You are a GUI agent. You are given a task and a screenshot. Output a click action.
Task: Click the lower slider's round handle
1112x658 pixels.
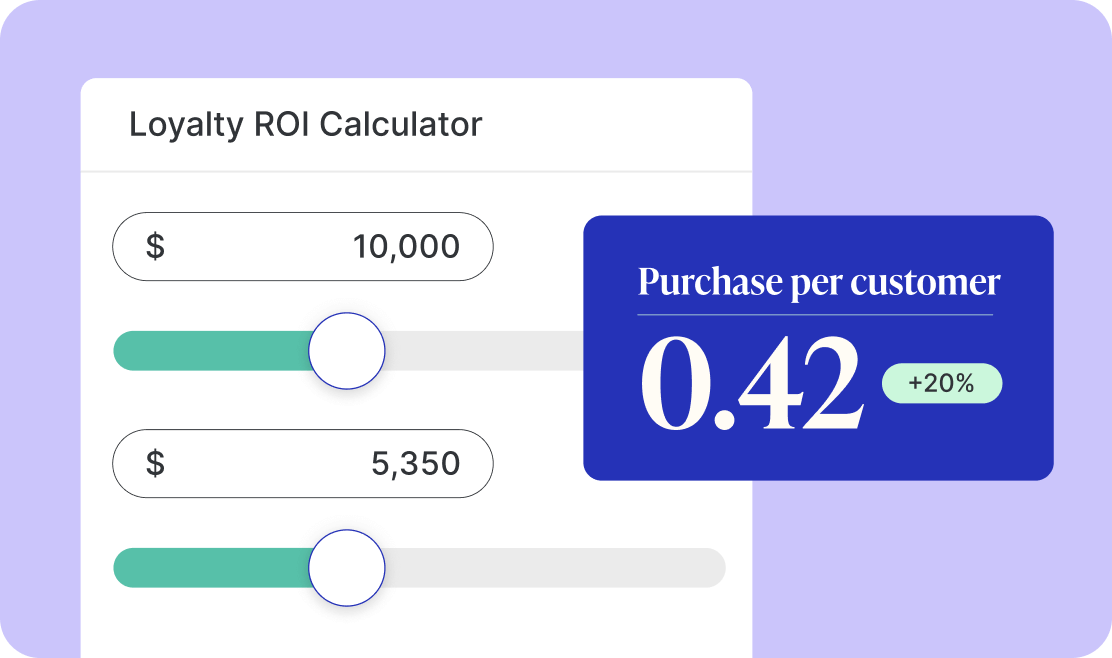click(x=346, y=568)
